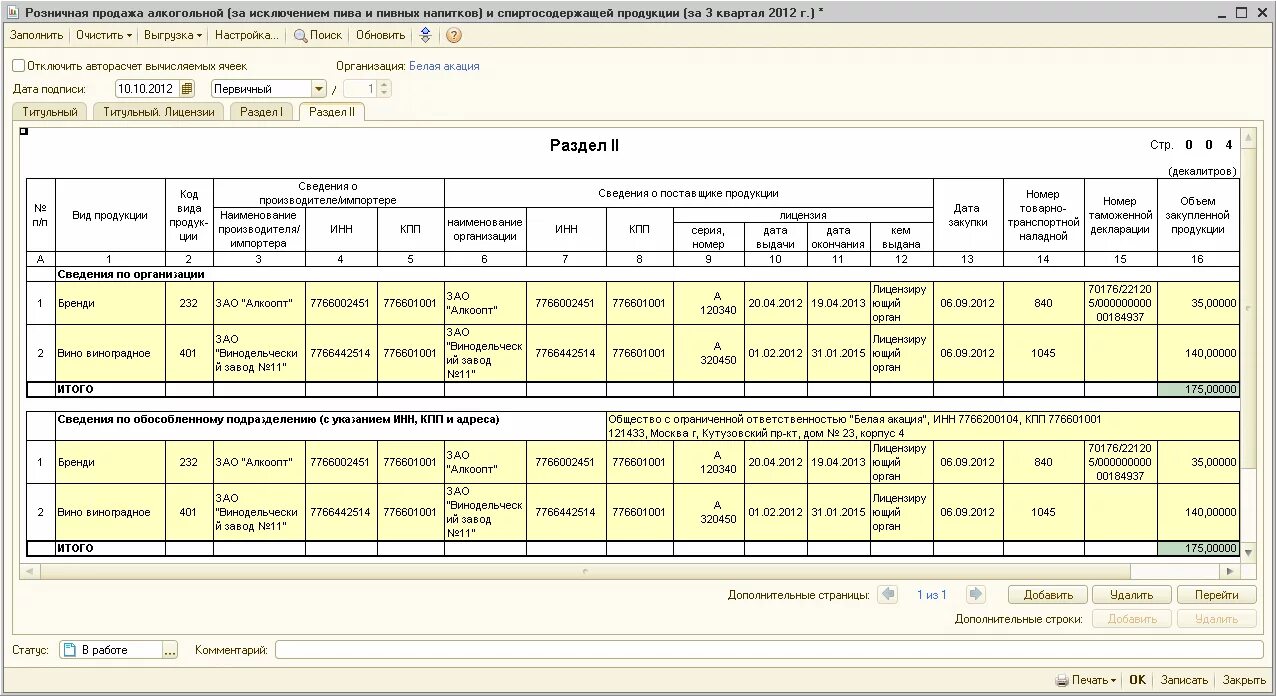
Task: Open the calendar picker for Дата подписи
Action: coord(187,89)
